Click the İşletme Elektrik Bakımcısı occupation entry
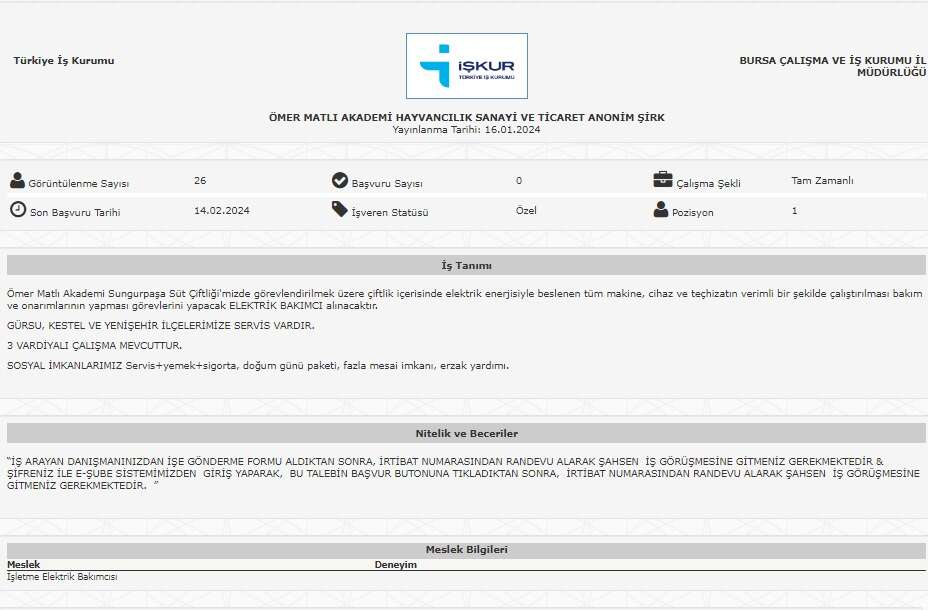 coord(62,577)
